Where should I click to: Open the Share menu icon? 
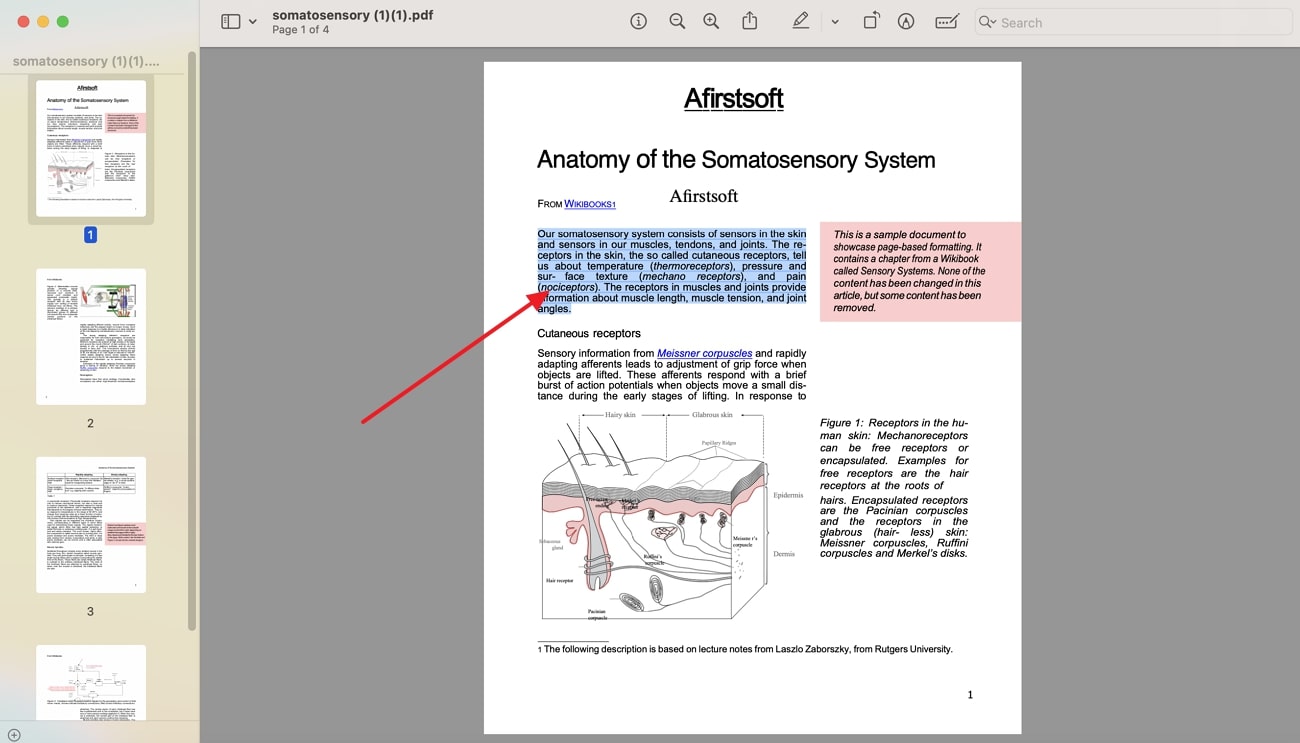[749, 21]
